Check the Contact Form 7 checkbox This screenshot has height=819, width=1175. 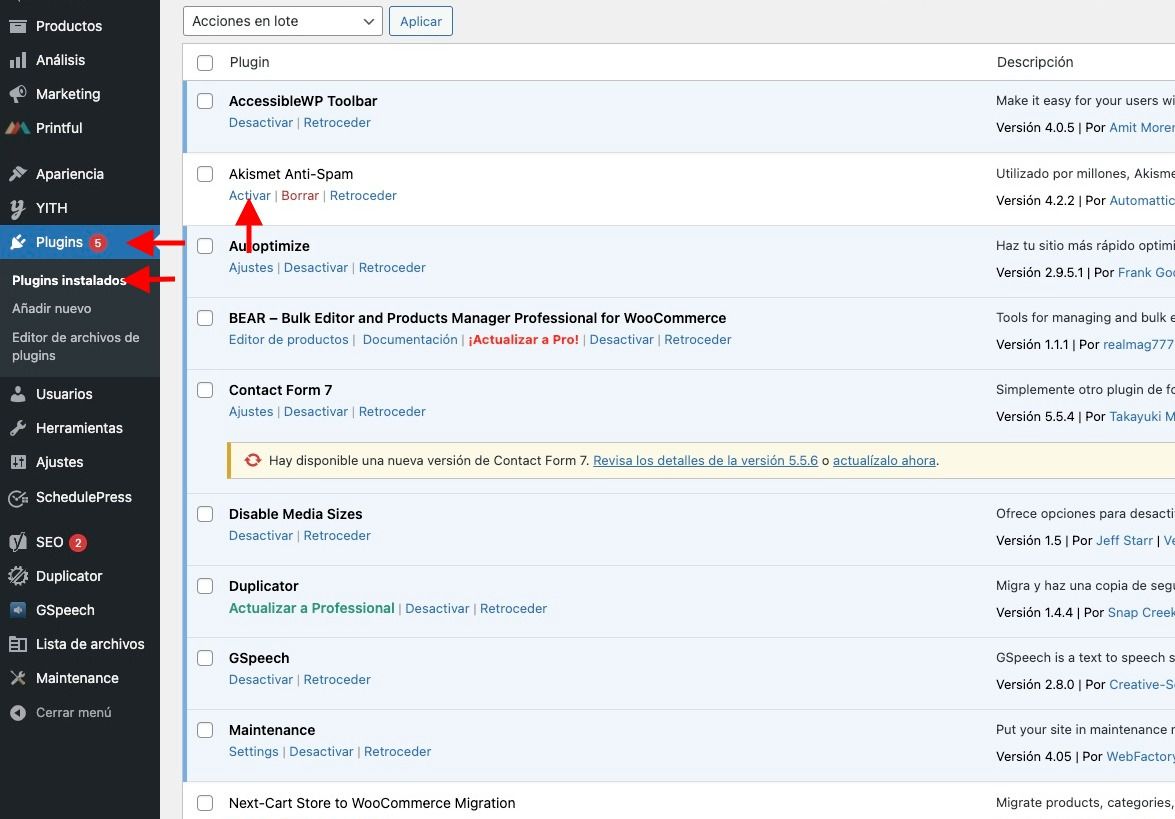205,390
